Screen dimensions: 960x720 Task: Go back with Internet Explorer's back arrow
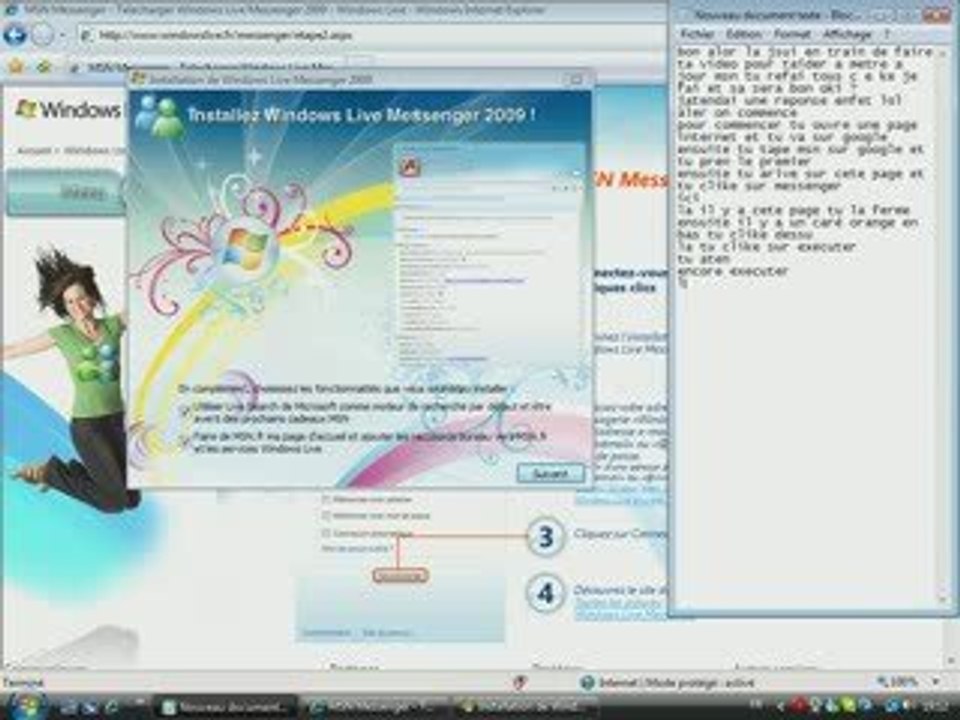tap(15, 35)
